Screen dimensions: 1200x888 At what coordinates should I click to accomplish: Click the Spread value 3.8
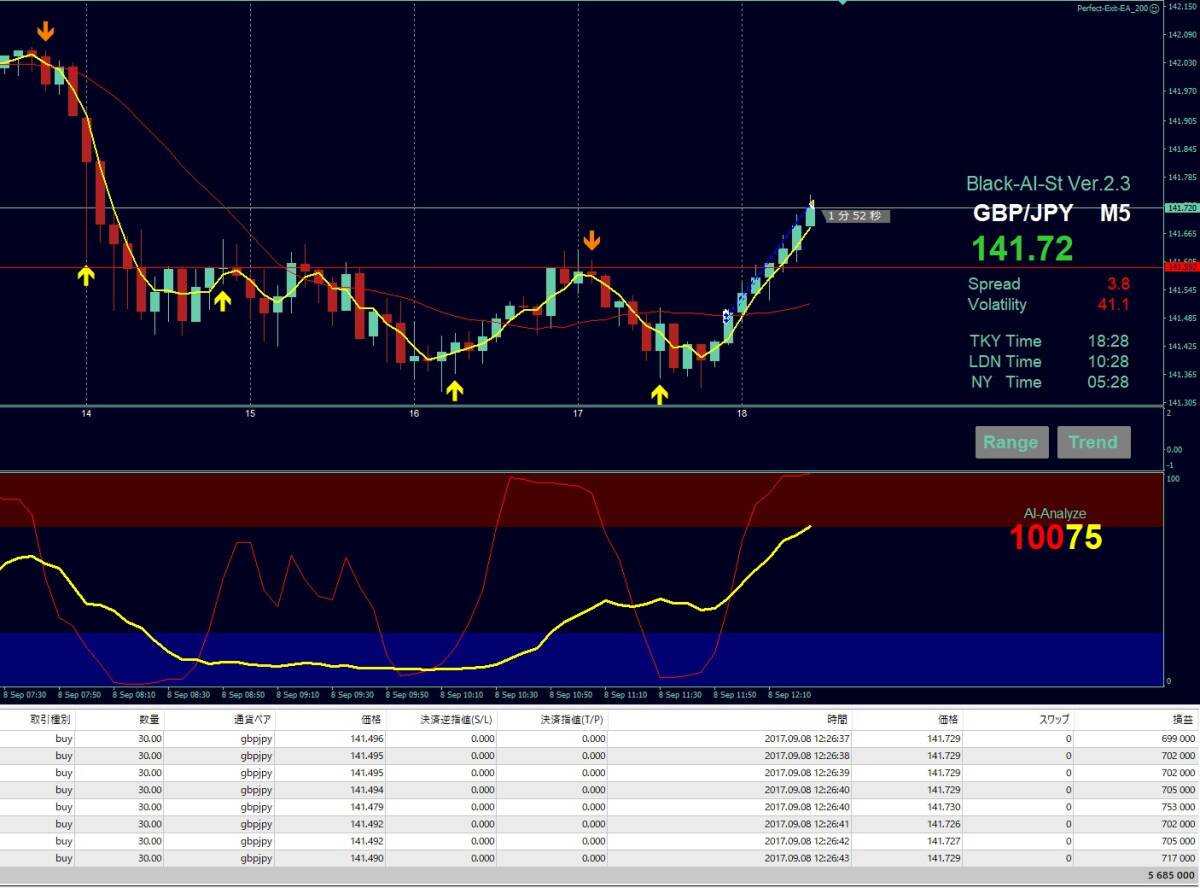pos(1117,284)
